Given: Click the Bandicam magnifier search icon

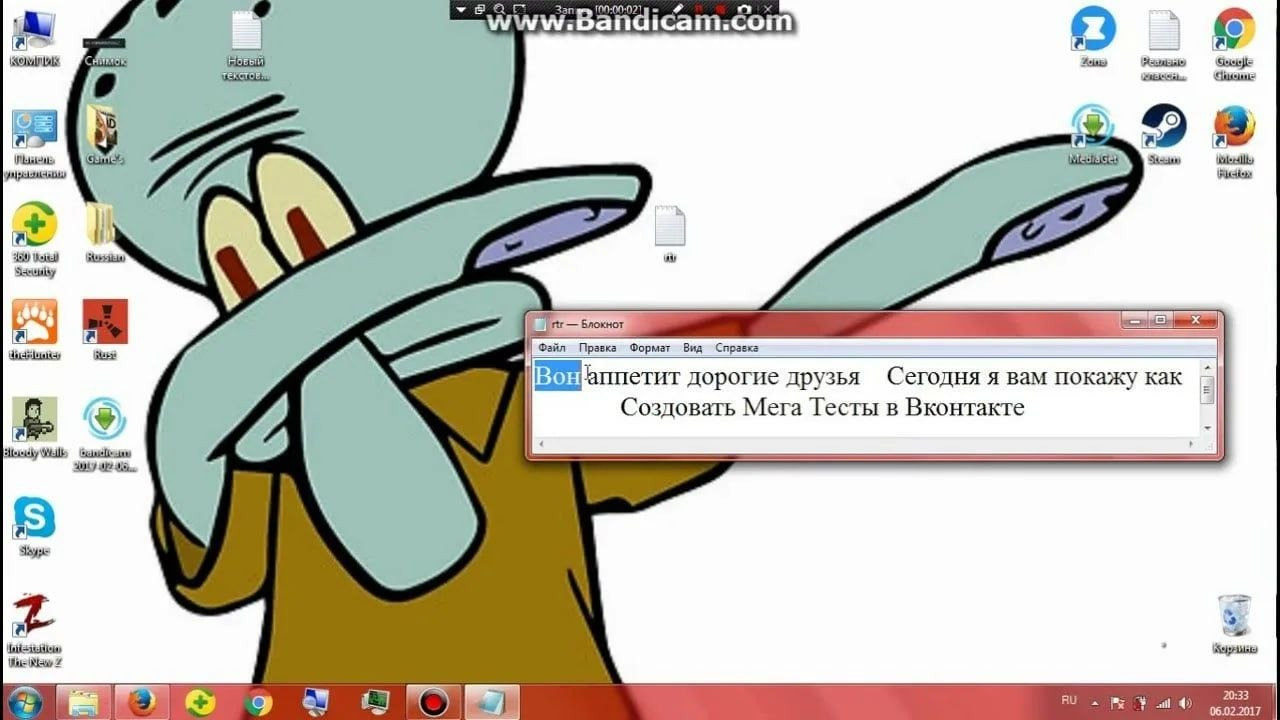Looking at the screenshot, I should [x=499, y=9].
